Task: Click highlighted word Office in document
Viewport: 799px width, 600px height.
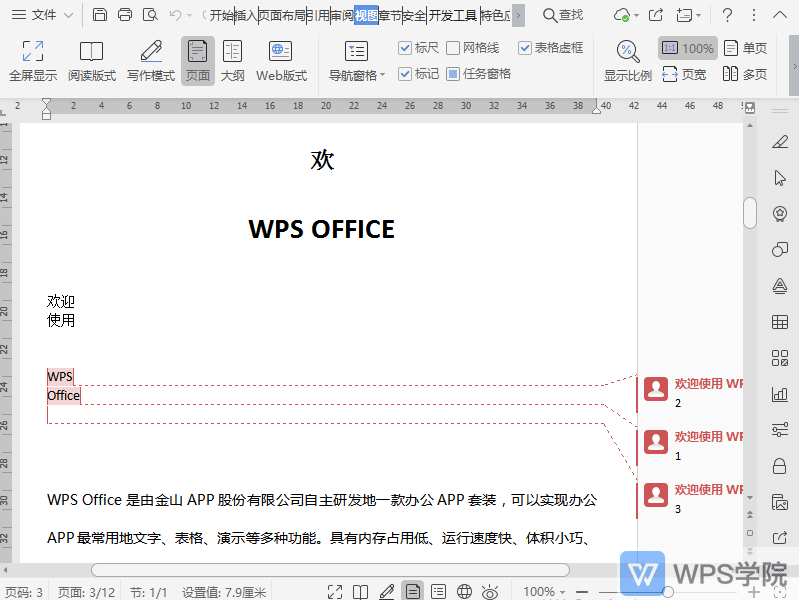Action: [64, 396]
